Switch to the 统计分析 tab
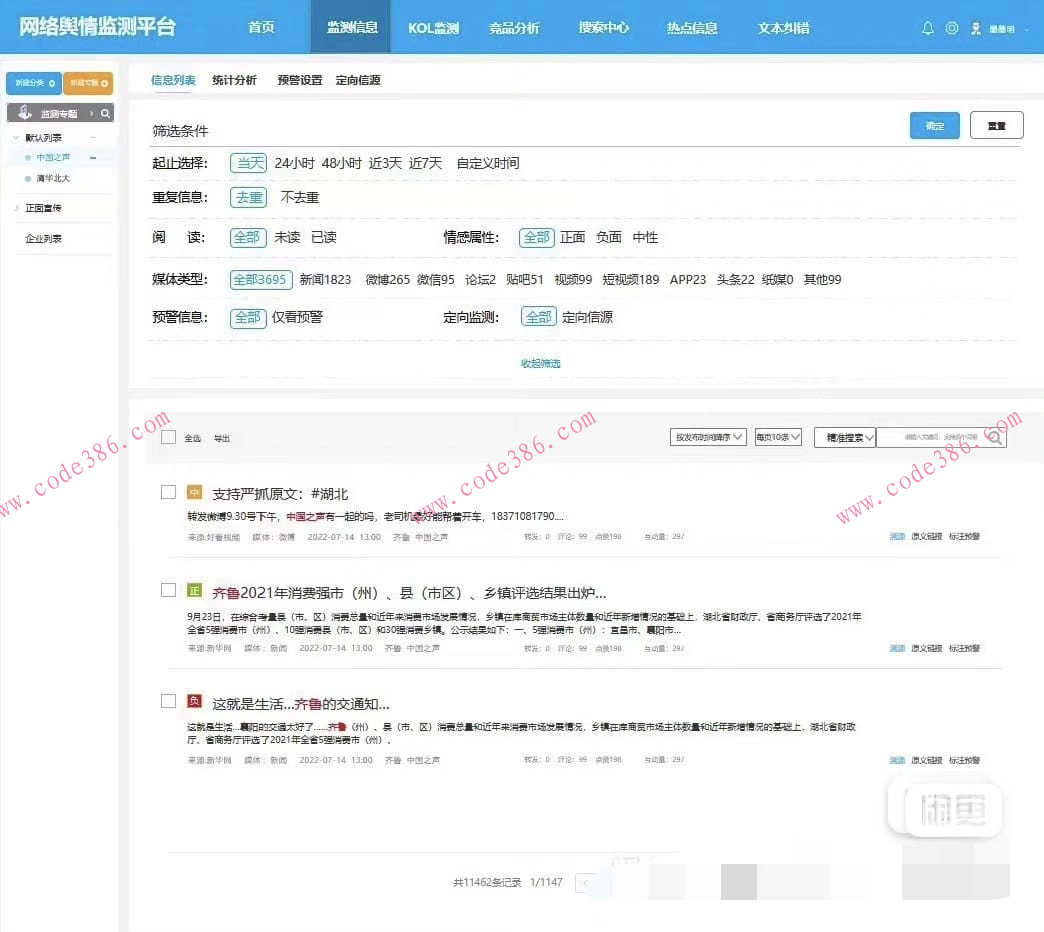 coord(232,80)
